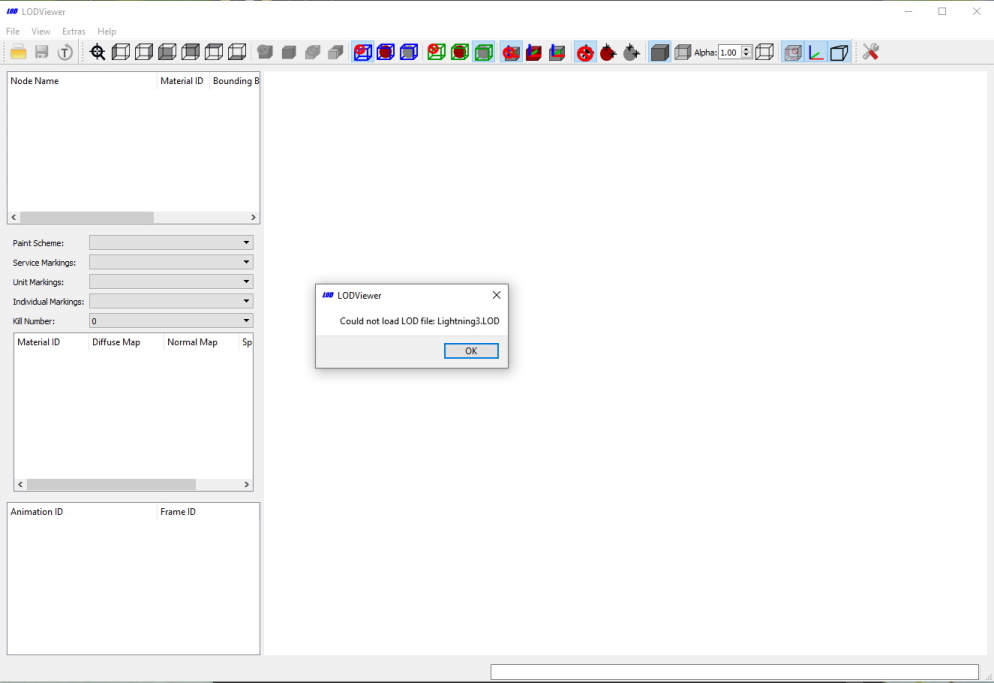Click the red bomb icon in toolbar

point(608,52)
